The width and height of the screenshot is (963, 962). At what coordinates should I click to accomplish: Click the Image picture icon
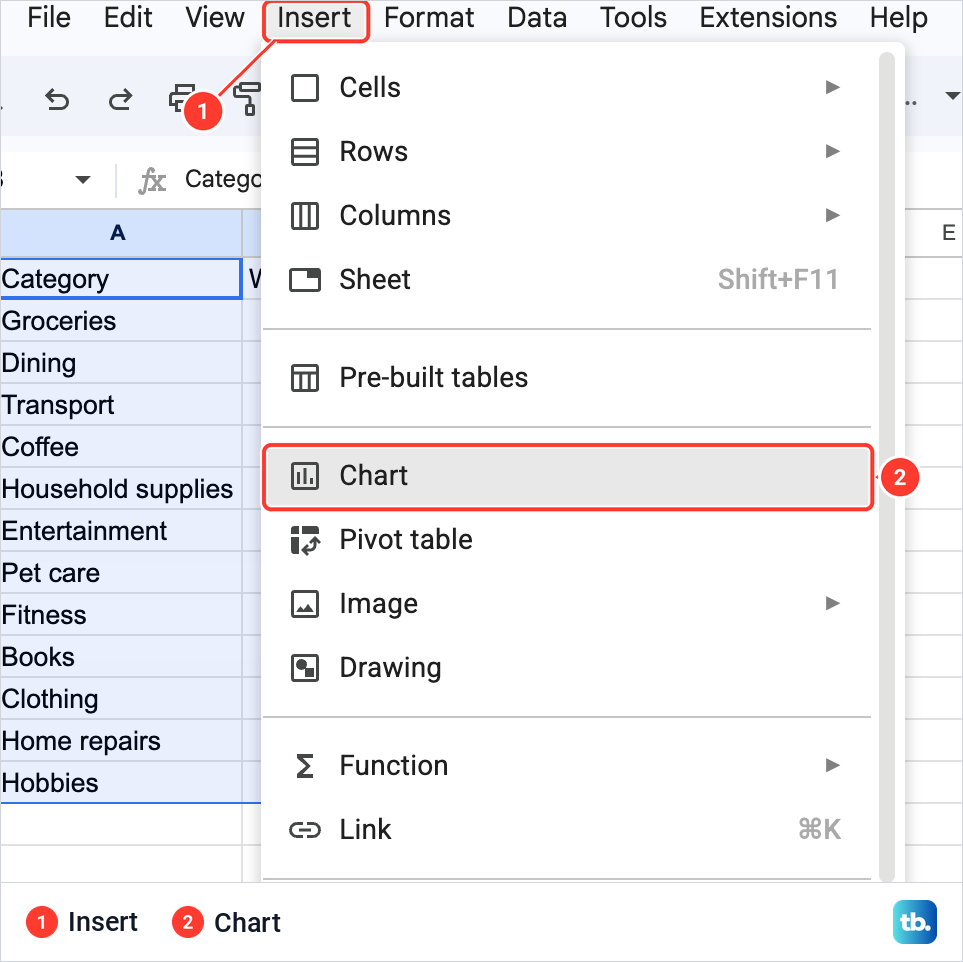tap(305, 604)
